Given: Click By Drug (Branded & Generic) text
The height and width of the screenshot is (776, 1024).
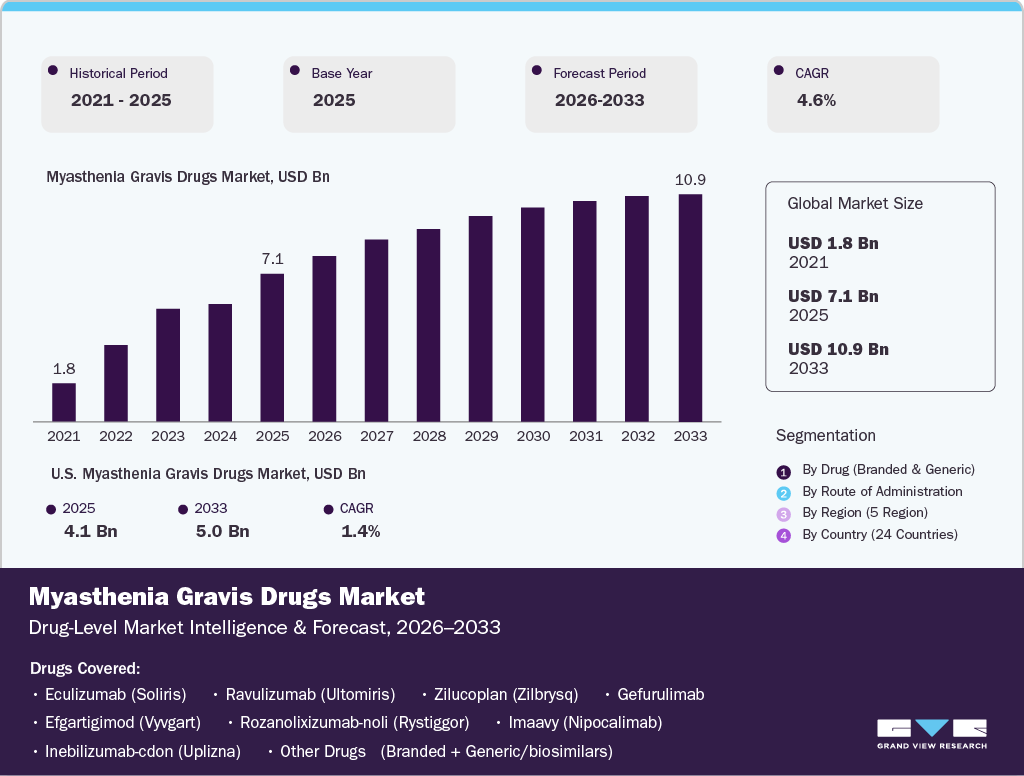Looking at the screenshot, I should [888, 470].
